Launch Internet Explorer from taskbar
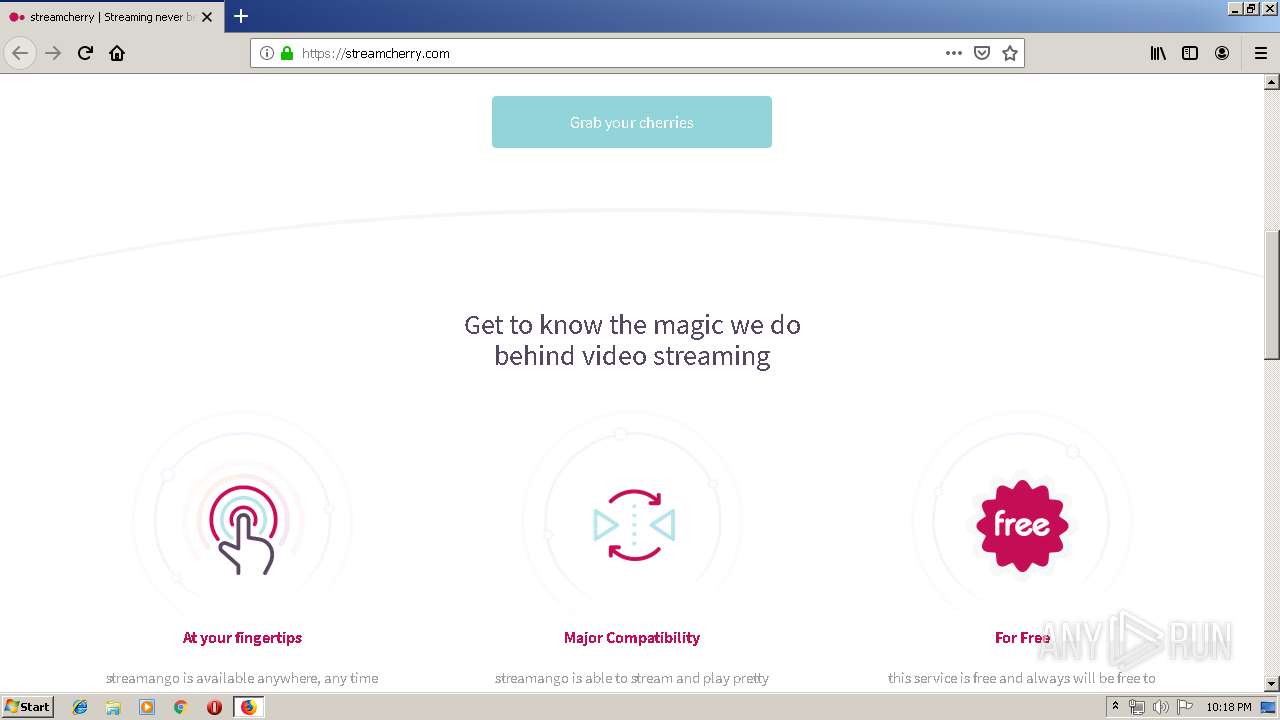This screenshot has width=1280, height=720. click(x=80, y=707)
